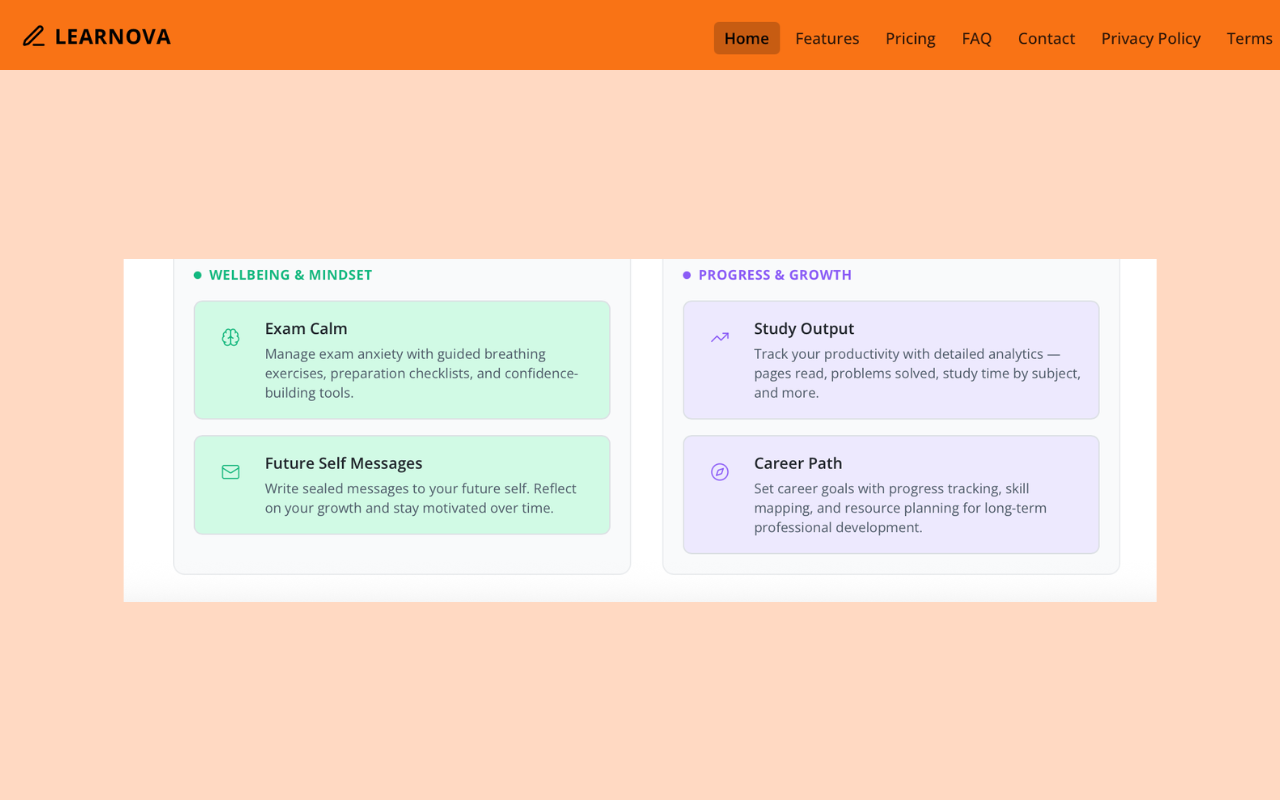1280x800 pixels.
Task: Click the trending arrow icon beside Study Output
Action: click(720, 337)
